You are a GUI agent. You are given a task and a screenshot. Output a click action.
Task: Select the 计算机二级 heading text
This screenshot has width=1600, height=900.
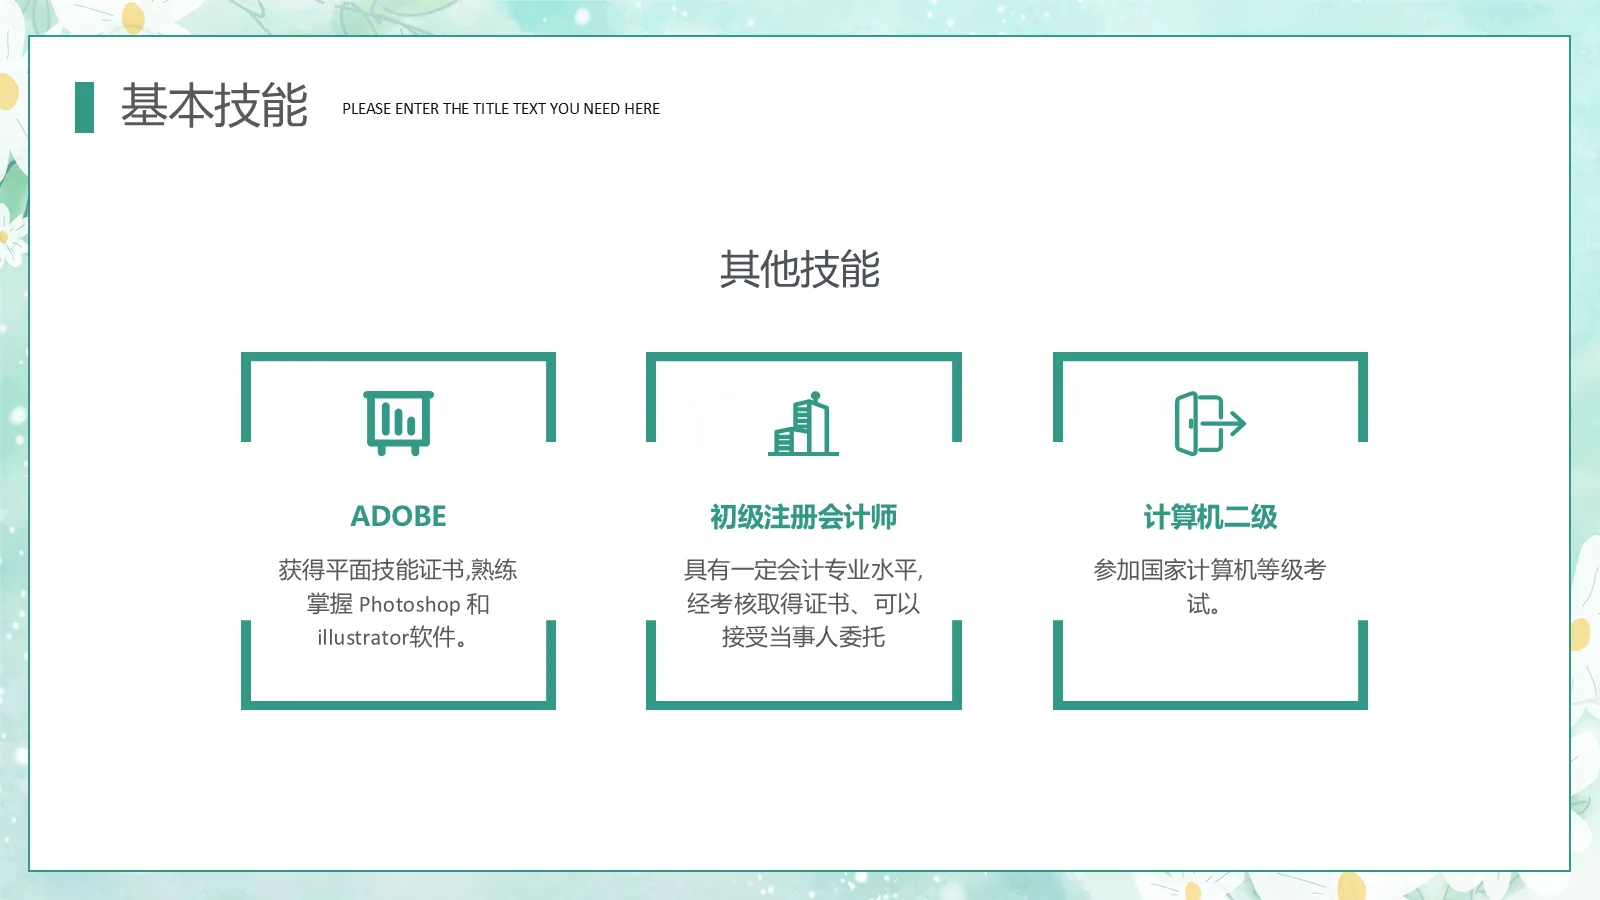[x=1210, y=517]
